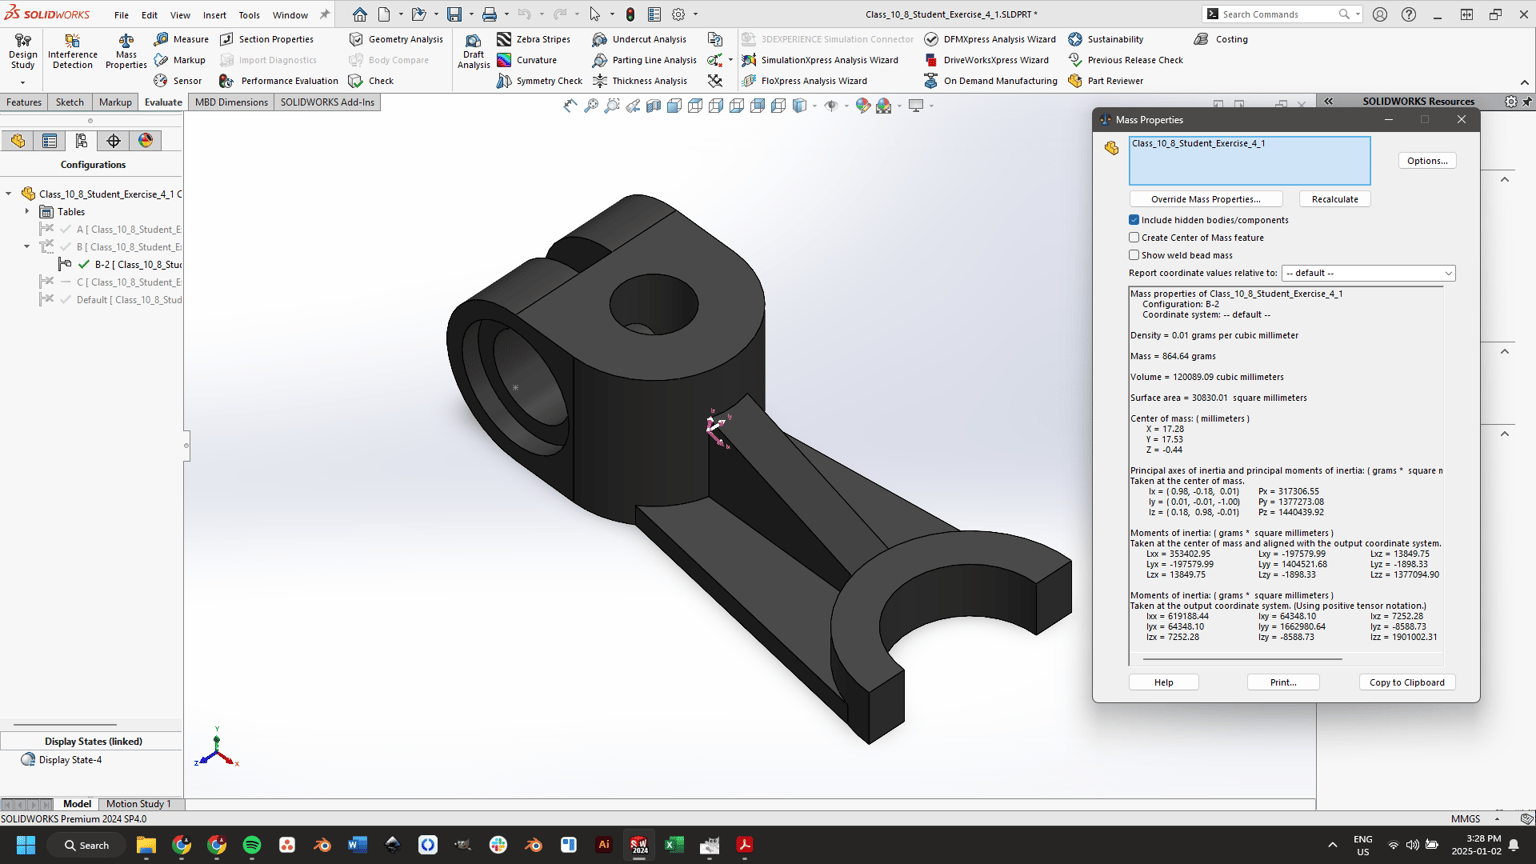Start Draft Analysis

pos(473,51)
